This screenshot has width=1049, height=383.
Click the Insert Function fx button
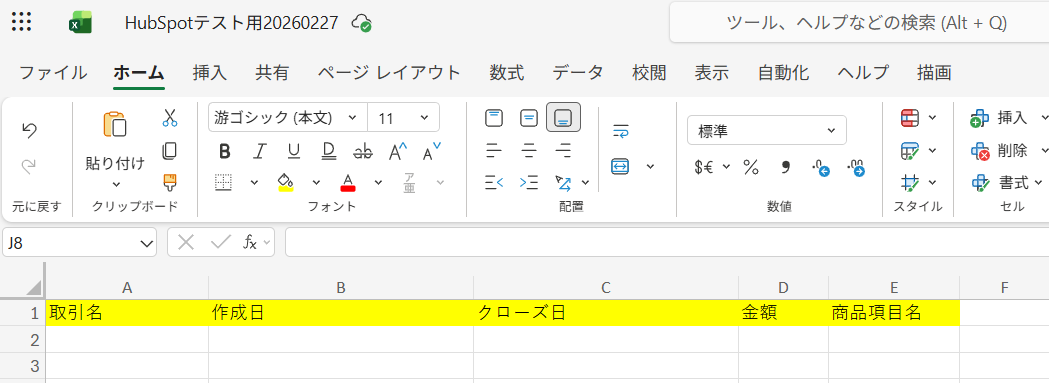click(250, 242)
